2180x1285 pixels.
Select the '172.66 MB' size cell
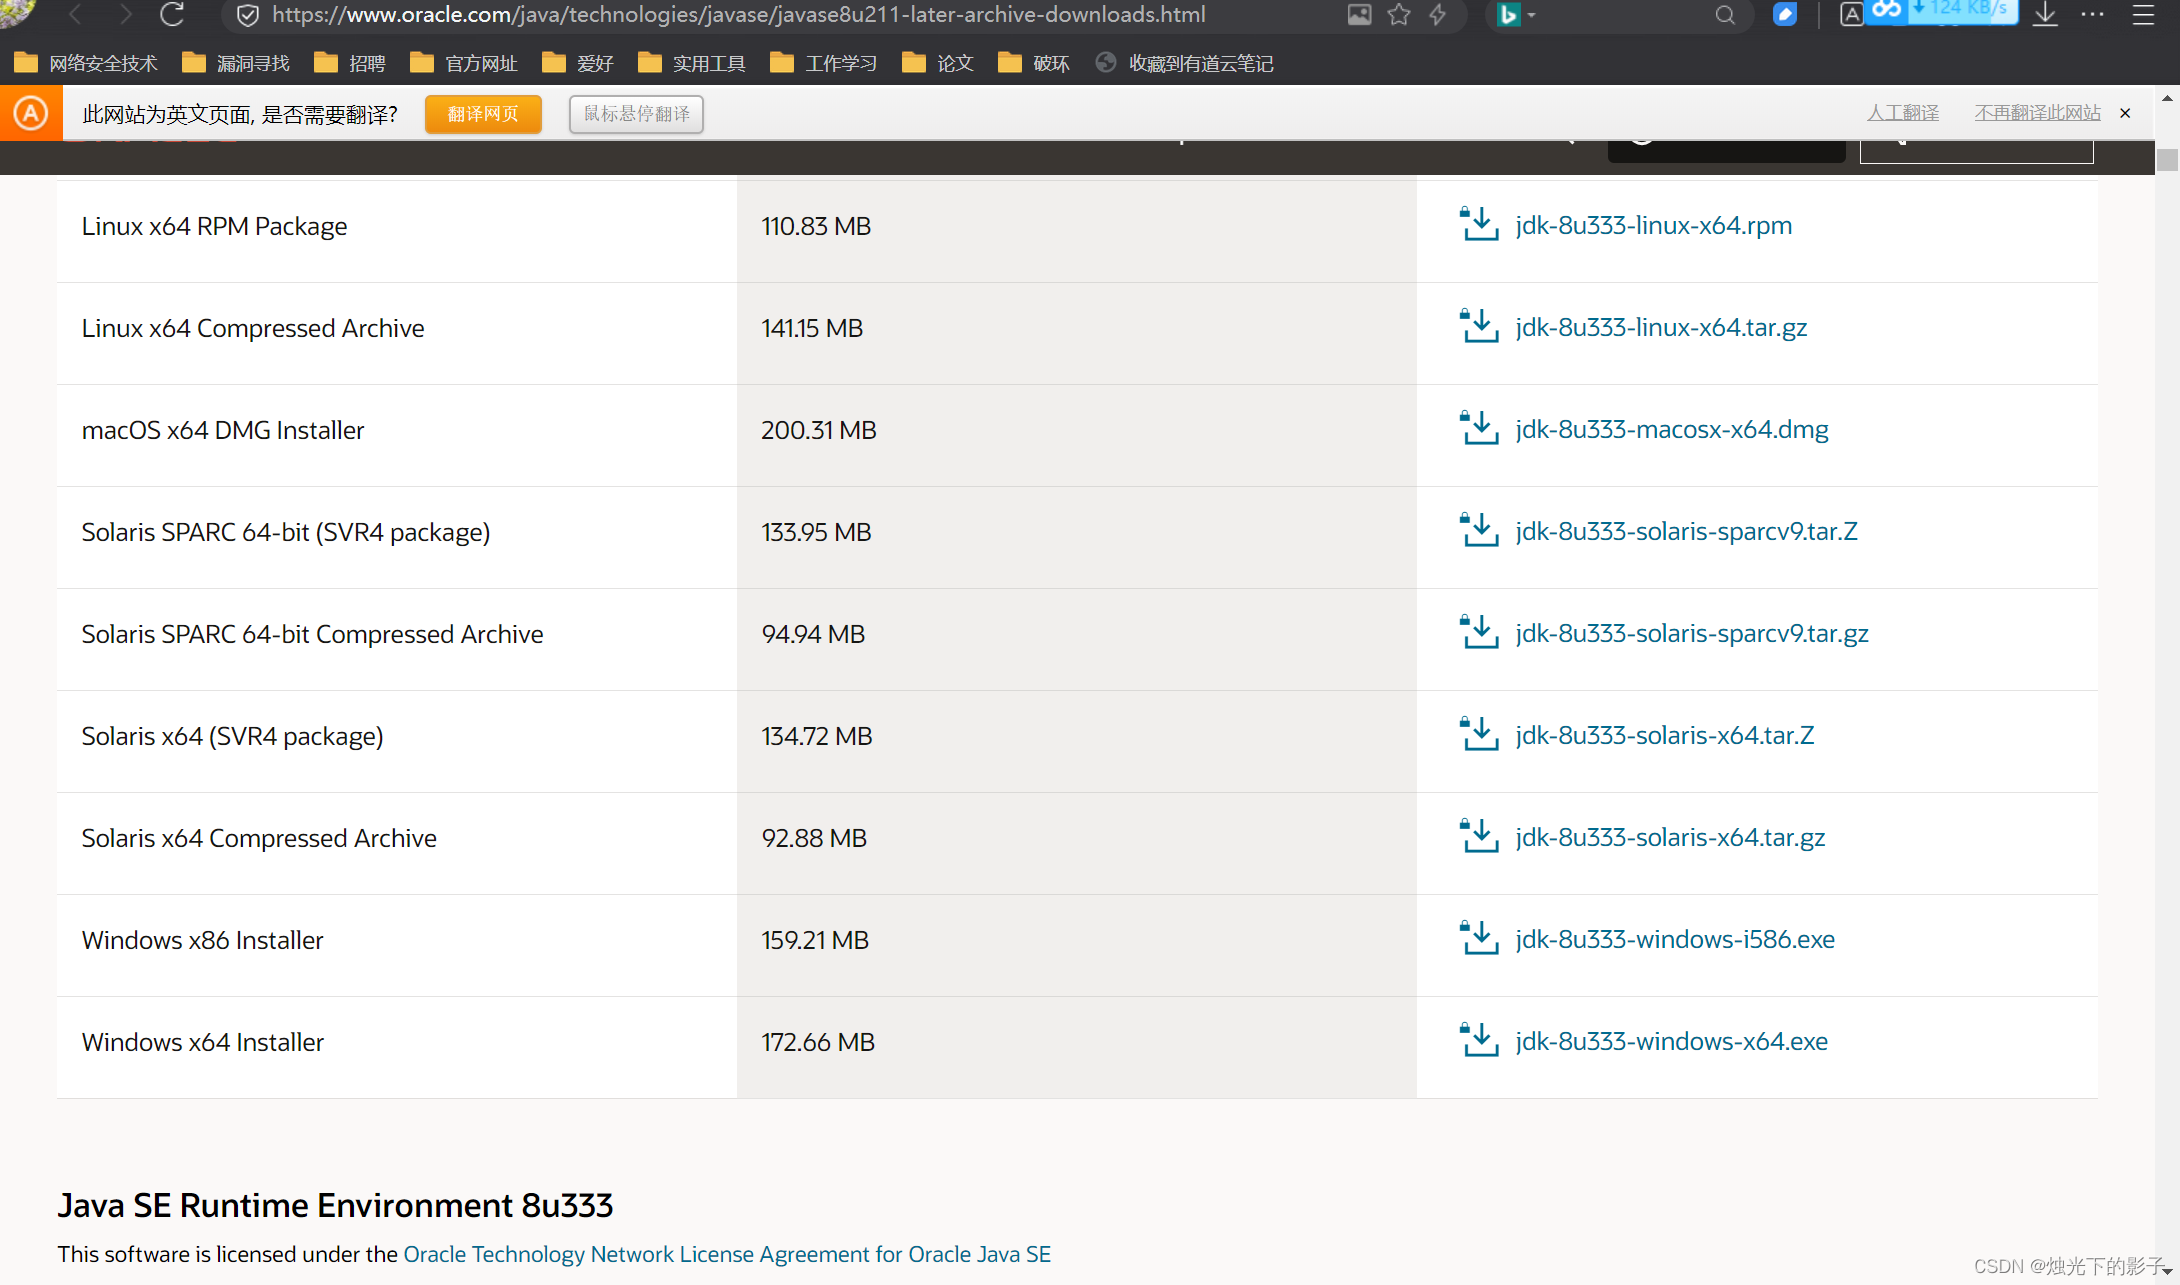[x=818, y=1042]
